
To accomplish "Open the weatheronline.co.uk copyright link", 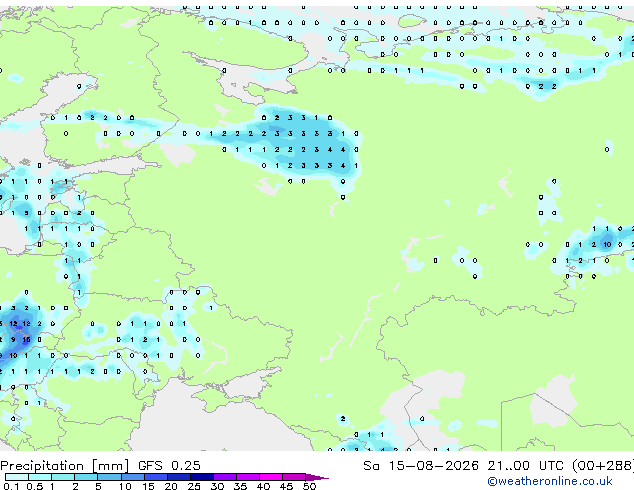I will pyautogui.click(x=550, y=481).
